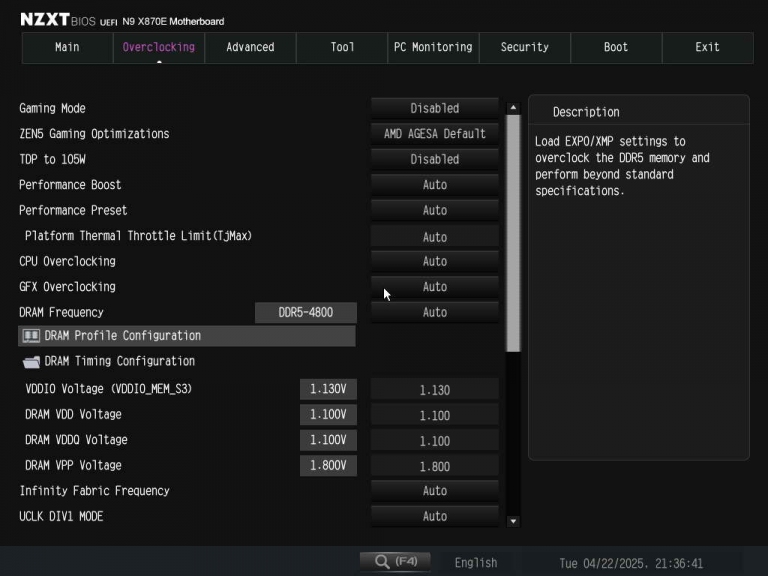
Task: Select the CPU Overclocking label
Action: (x=68, y=261)
